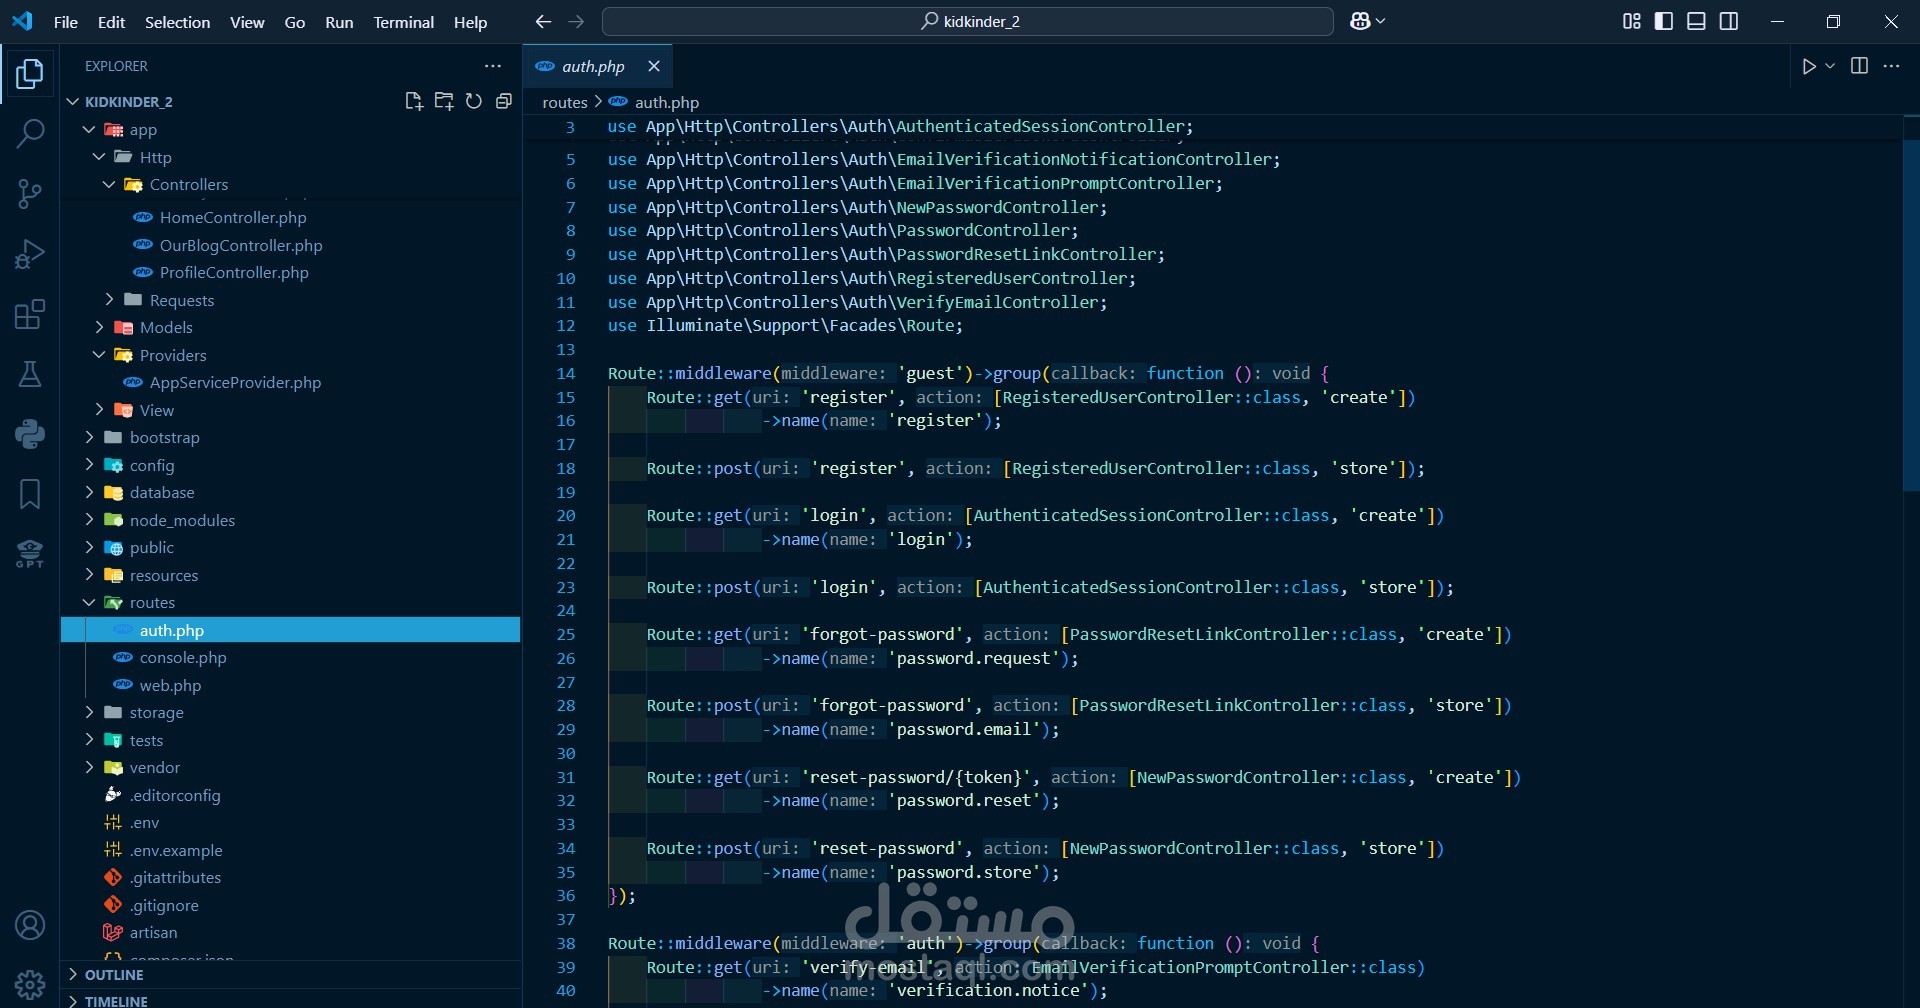This screenshot has width=1920, height=1008.
Task: Open the Testing flask view
Action: tap(30, 374)
